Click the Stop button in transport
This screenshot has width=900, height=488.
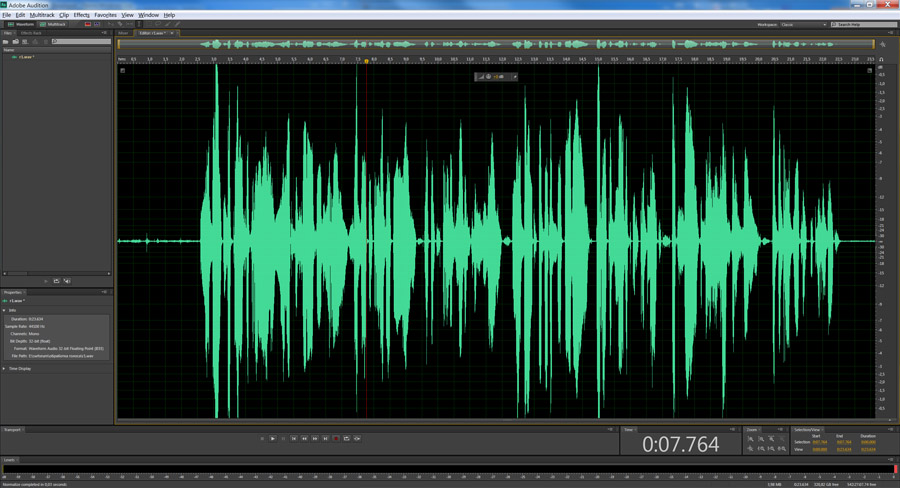262,438
